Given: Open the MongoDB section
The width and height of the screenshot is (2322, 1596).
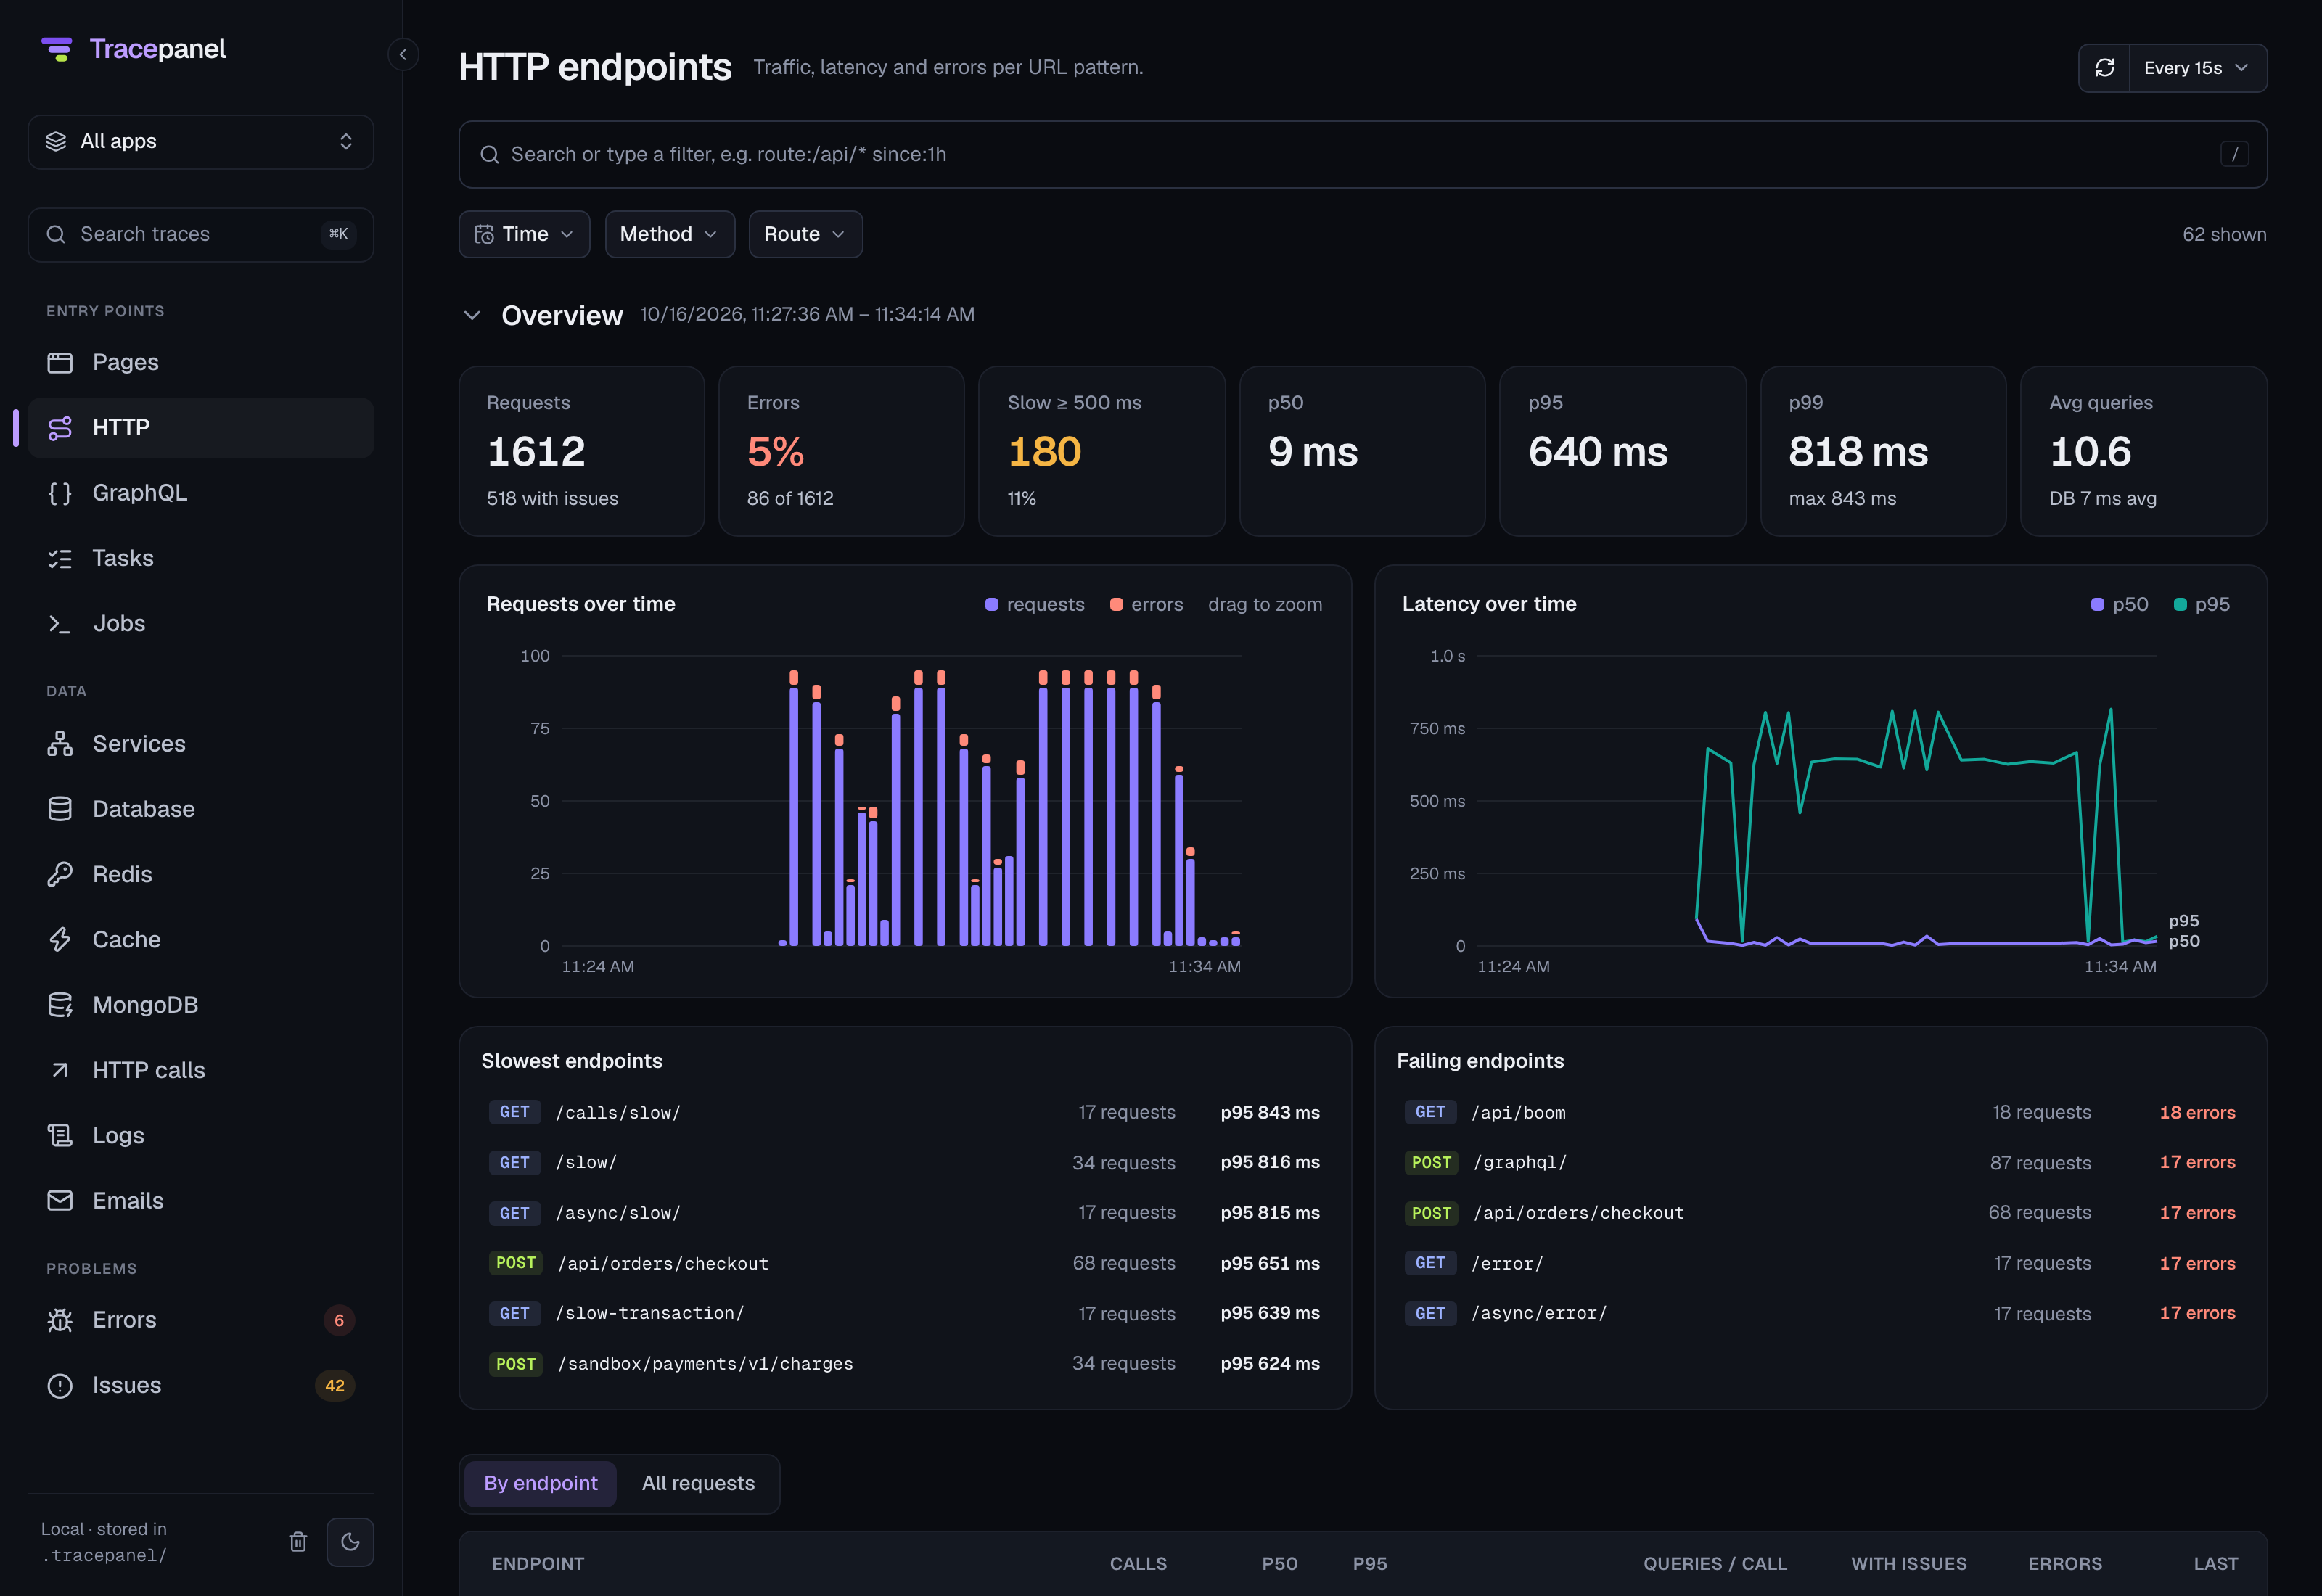Looking at the screenshot, I should [201, 1005].
